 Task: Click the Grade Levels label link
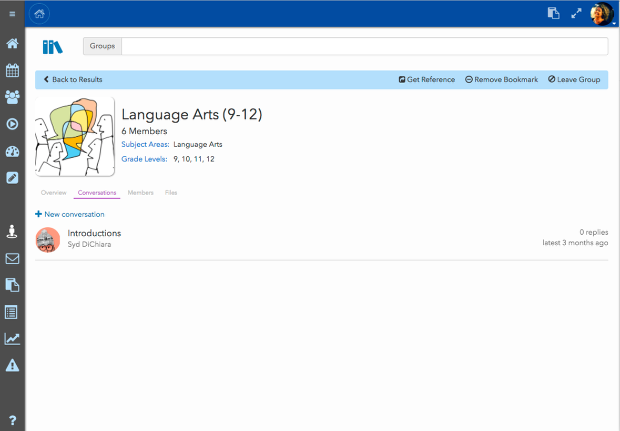[144, 159]
